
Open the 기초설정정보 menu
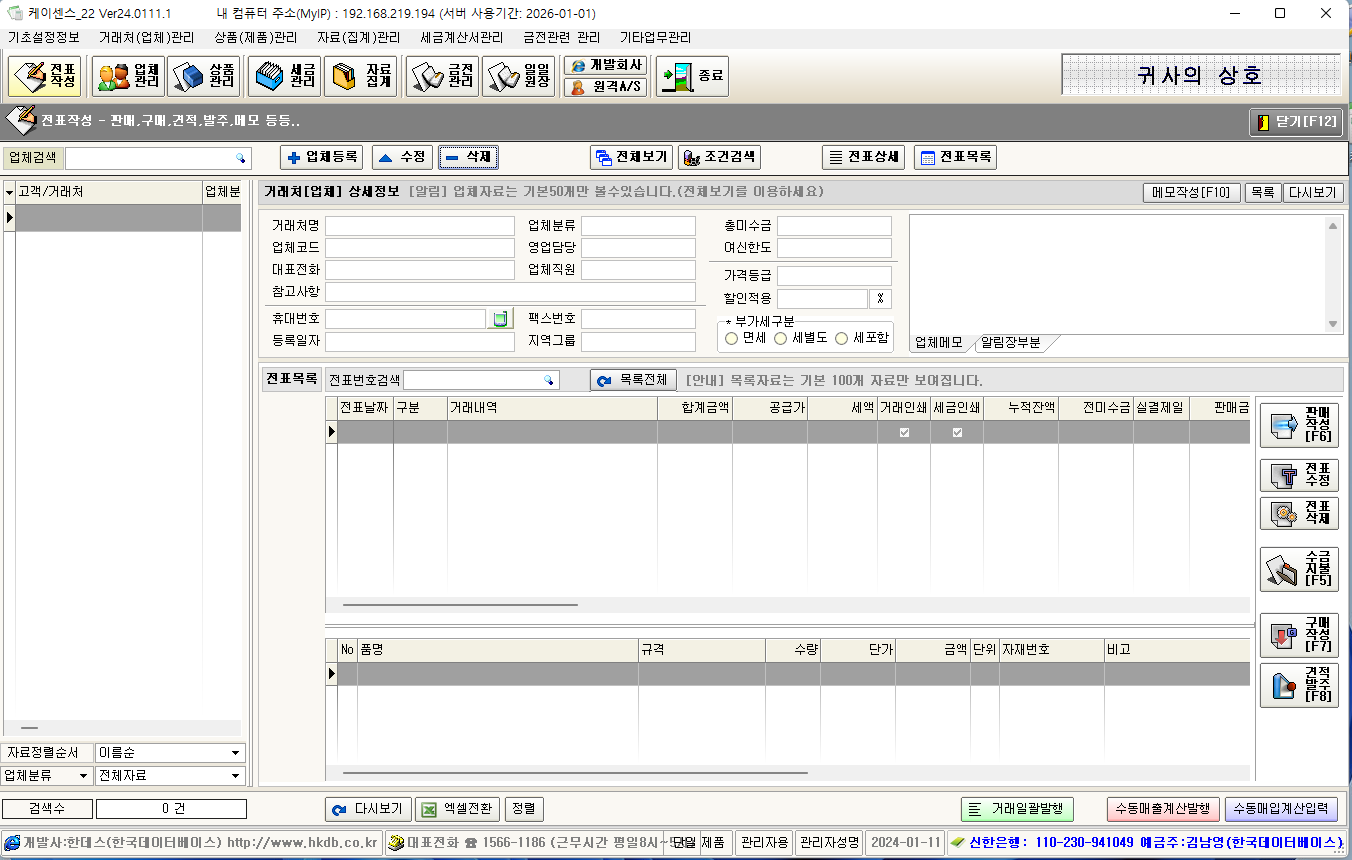(x=44, y=37)
